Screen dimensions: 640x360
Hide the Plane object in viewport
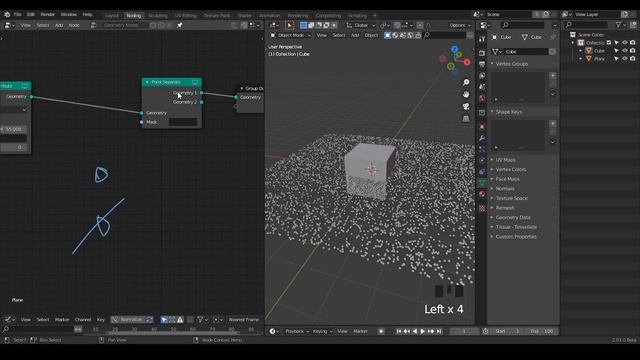(624, 59)
